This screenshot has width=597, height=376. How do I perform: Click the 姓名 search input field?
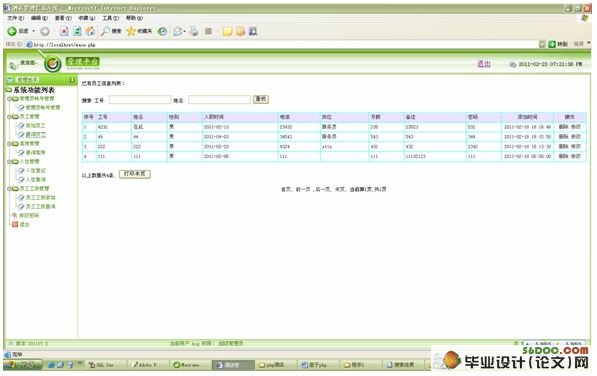219,100
